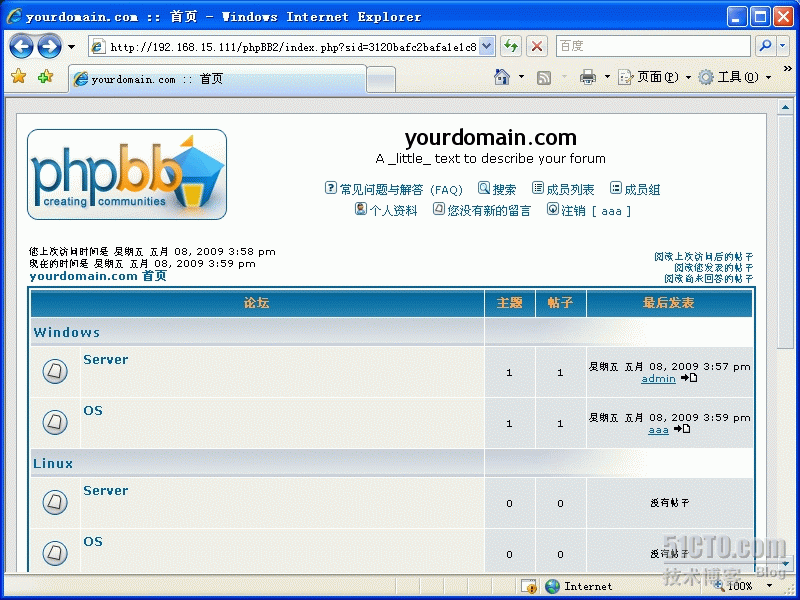Click the scrollbar up arrow
The width and height of the screenshot is (800, 600).
(785, 108)
